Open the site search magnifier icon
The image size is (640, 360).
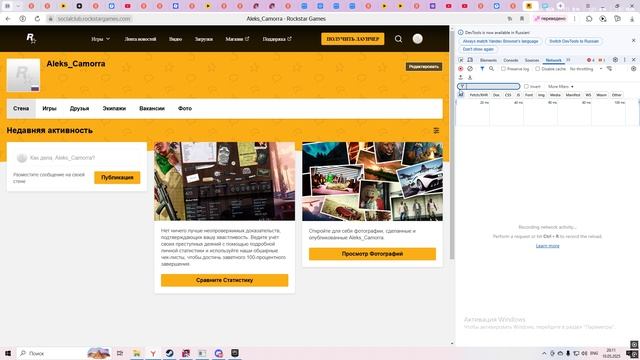(x=398, y=39)
